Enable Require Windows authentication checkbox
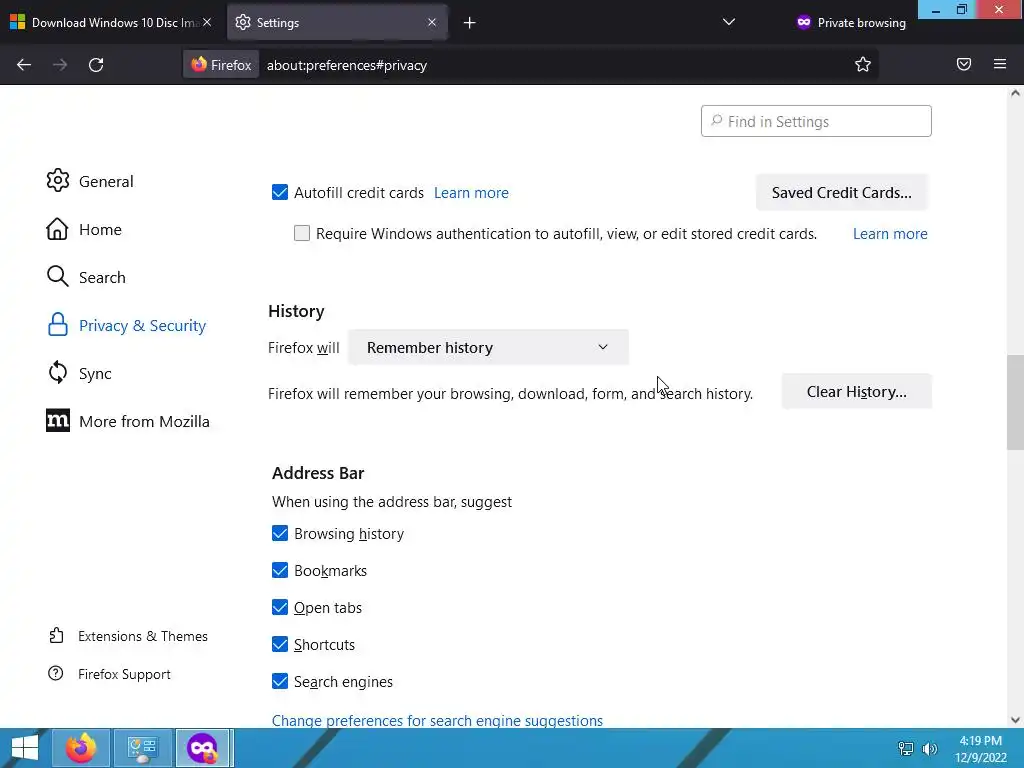 [302, 233]
